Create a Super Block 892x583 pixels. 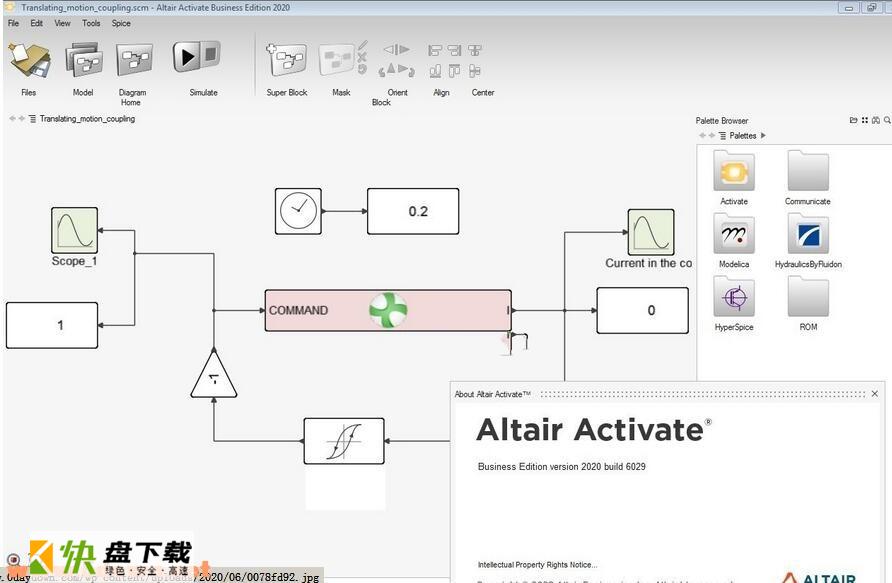pyautogui.click(x=286, y=60)
